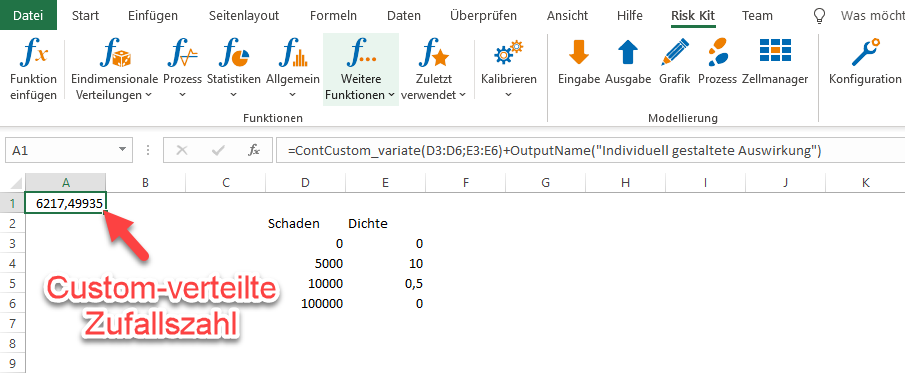Image resolution: width=905 pixels, height=374 pixels.
Task: Select row 1 header
Action: click(x=12, y=203)
